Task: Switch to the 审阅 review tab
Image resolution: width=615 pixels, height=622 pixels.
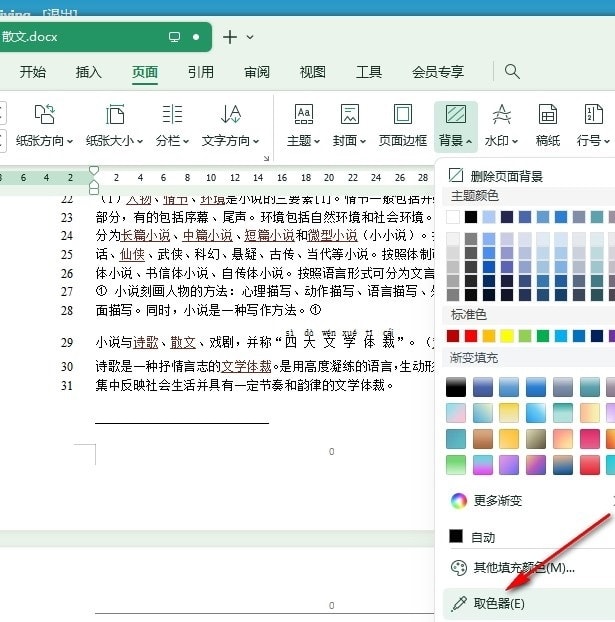Action: pyautogui.click(x=257, y=72)
